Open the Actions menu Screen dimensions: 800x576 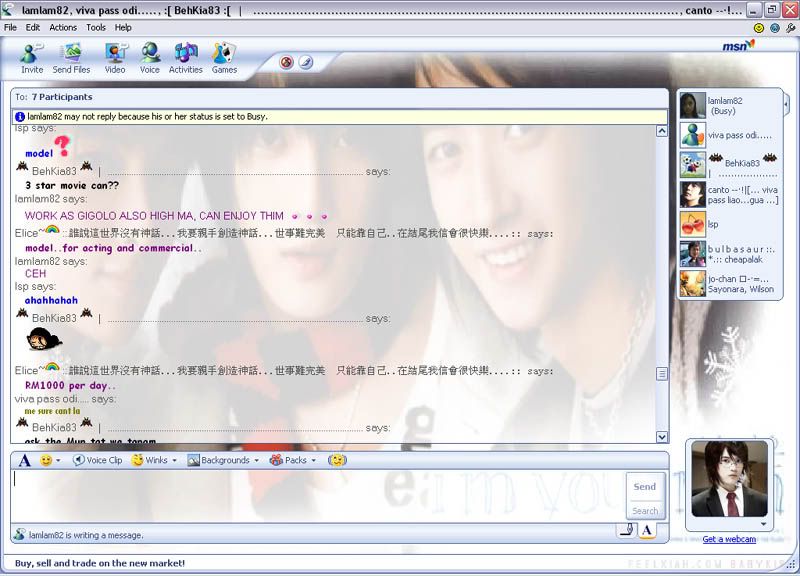pos(63,28)
